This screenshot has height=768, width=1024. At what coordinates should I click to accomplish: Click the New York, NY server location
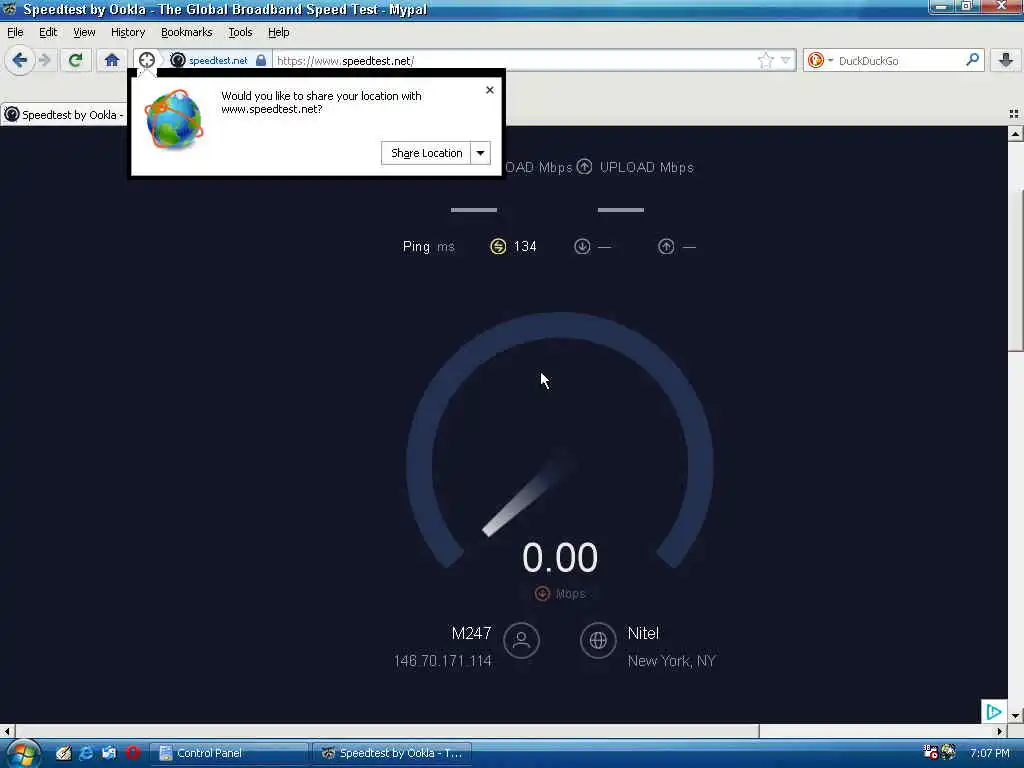[x=672, y=662]
